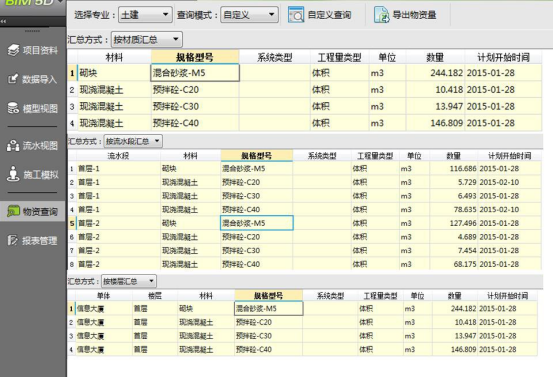Open 模型视图 sidebar icon

click(x=13, y=108)
